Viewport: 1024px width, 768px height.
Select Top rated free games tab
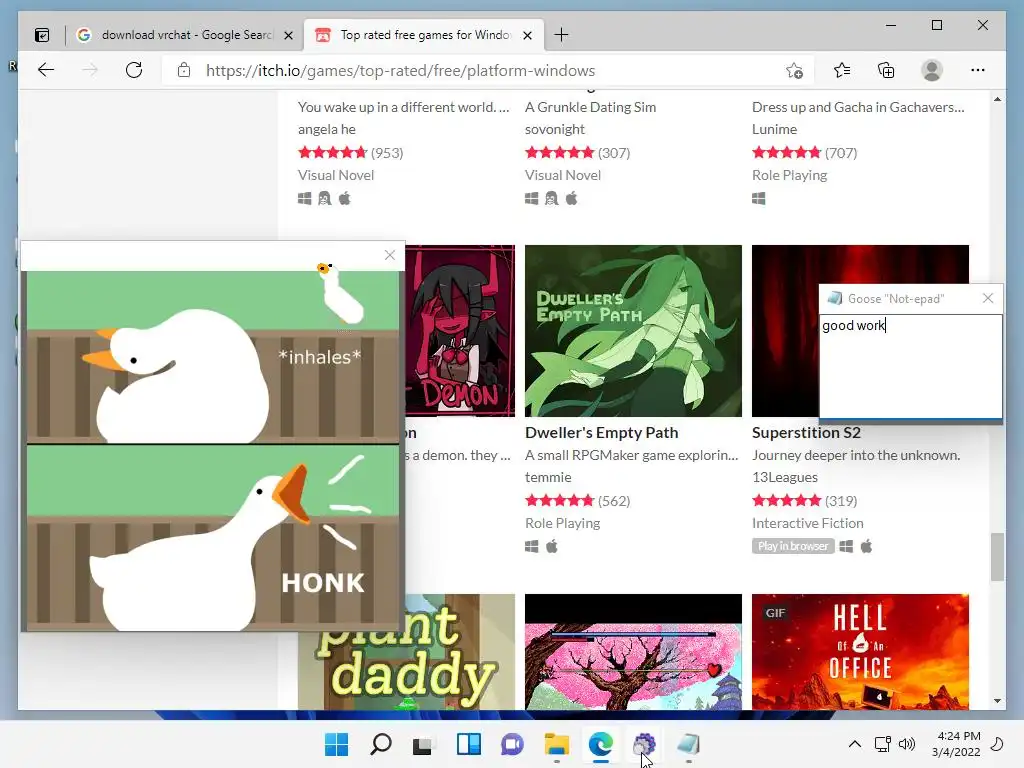click(x=423, y=35)
